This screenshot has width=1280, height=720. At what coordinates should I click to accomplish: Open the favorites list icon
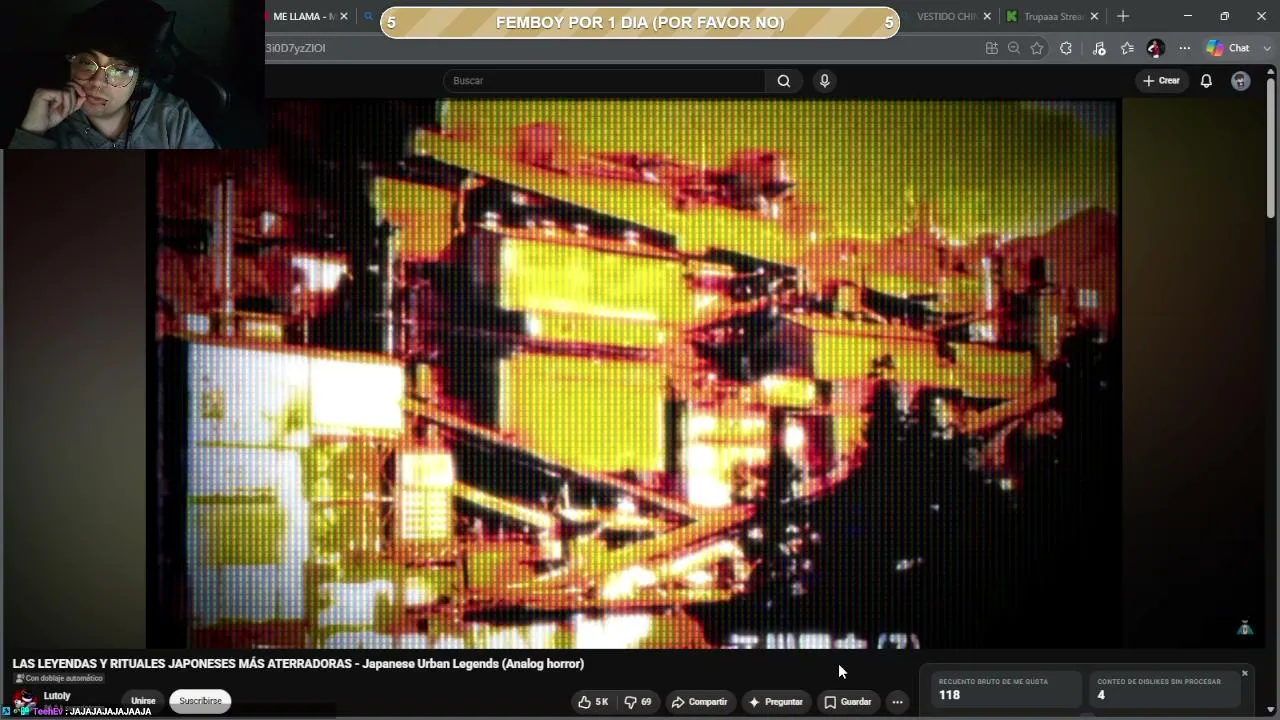coord(1127,48)
